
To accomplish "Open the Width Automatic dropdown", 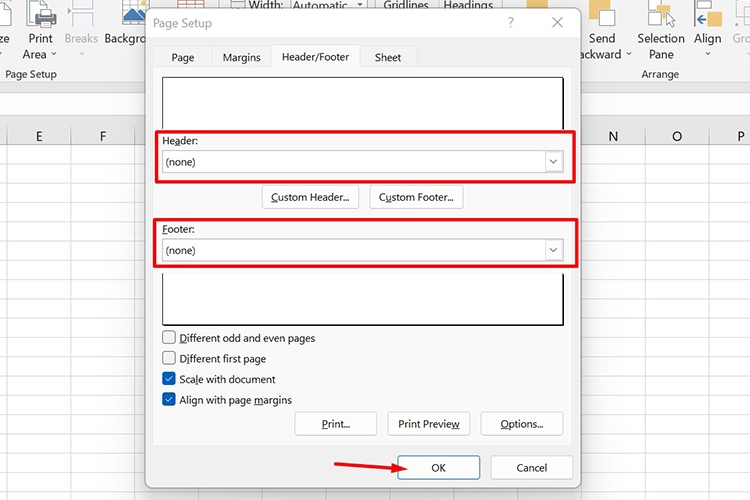I will coord(360,5).
